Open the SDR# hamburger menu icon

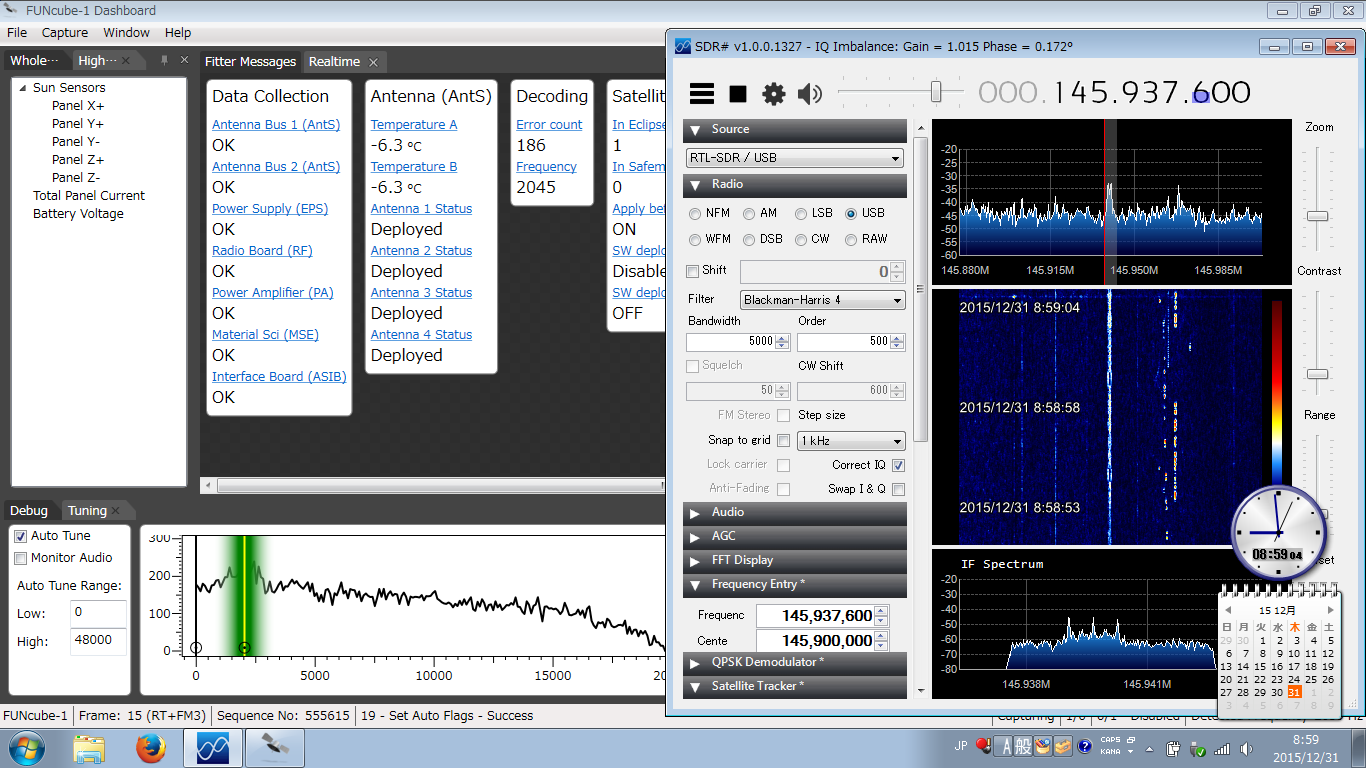pos(702,94)
